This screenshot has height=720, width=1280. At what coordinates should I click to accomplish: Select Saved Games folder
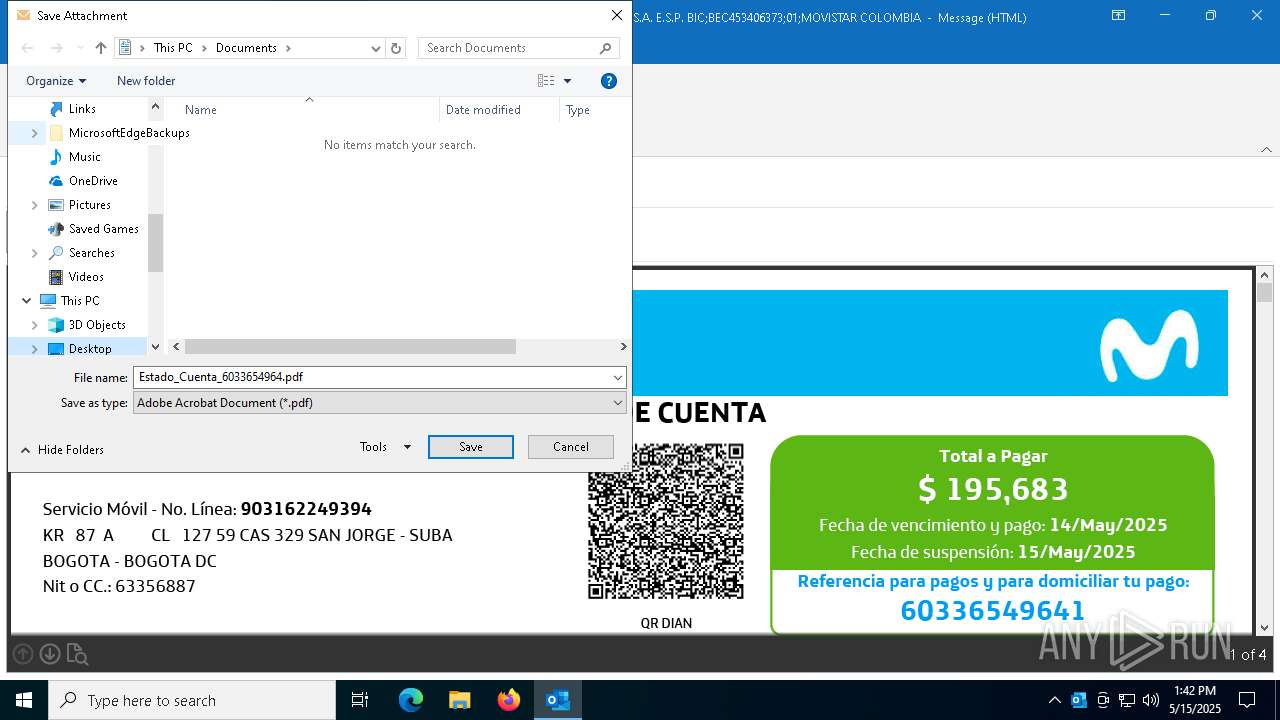(103, 229)
